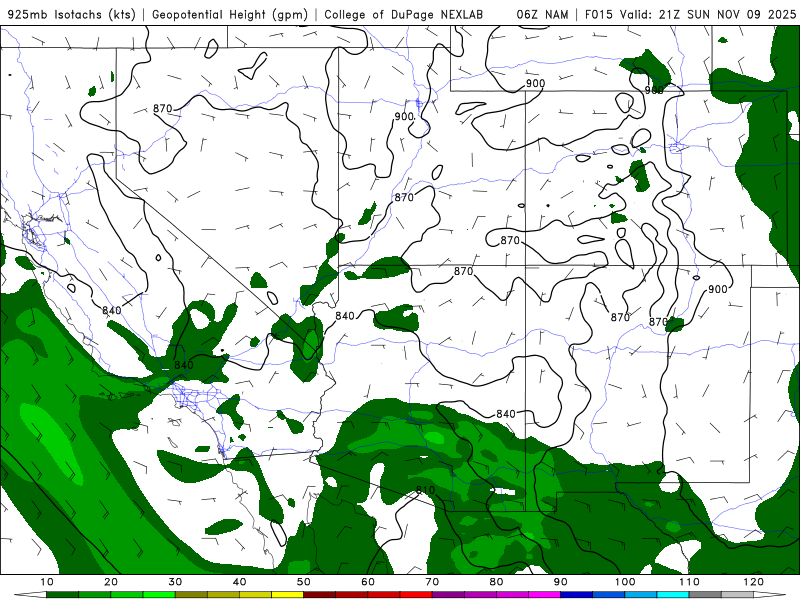Image resolution: width=800 pixels, height=600 pixels.
Task: Click the legend scale value '10'
Action: 46,582
